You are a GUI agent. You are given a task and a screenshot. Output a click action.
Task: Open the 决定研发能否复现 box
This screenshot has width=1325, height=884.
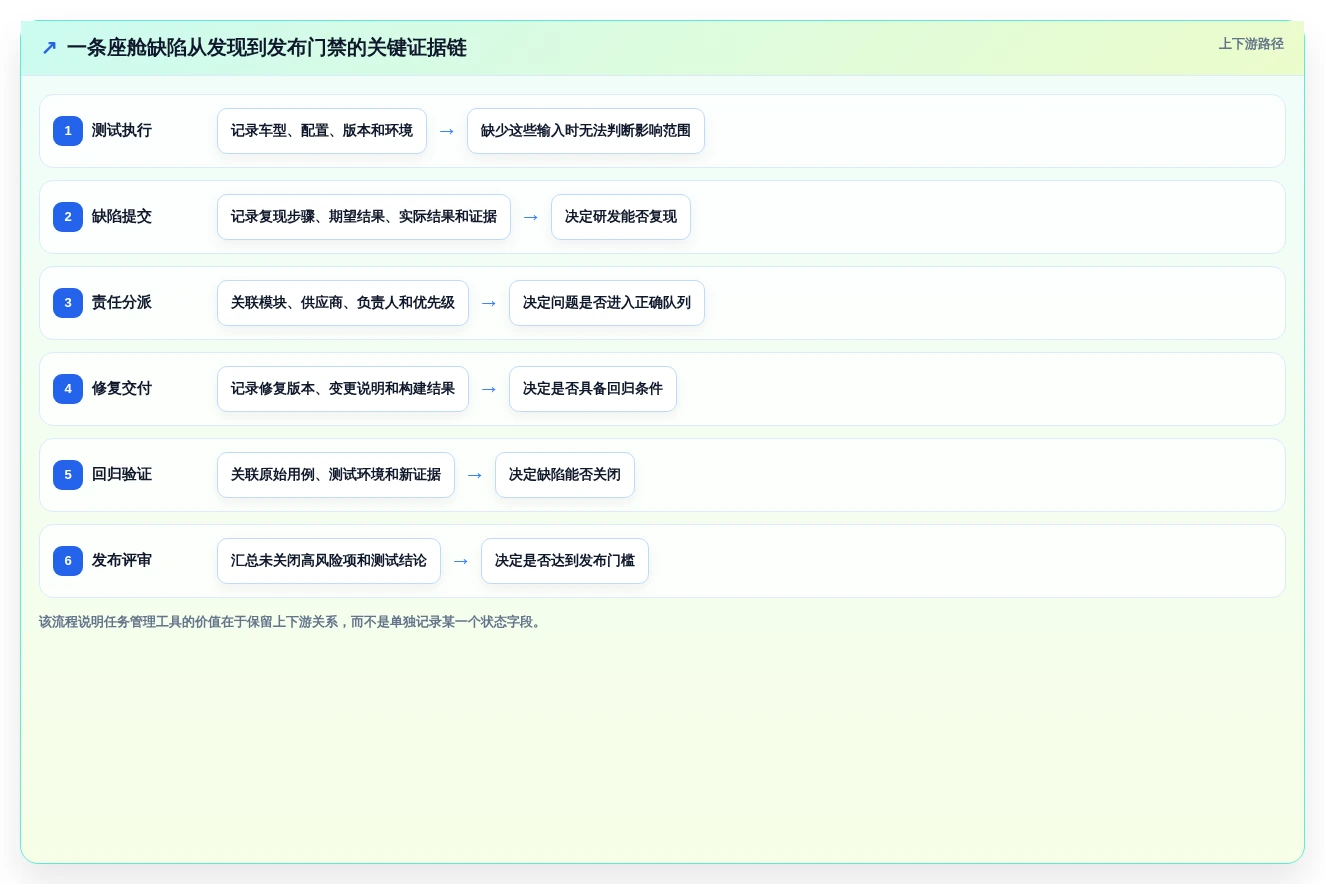click(x=621, y=217)
